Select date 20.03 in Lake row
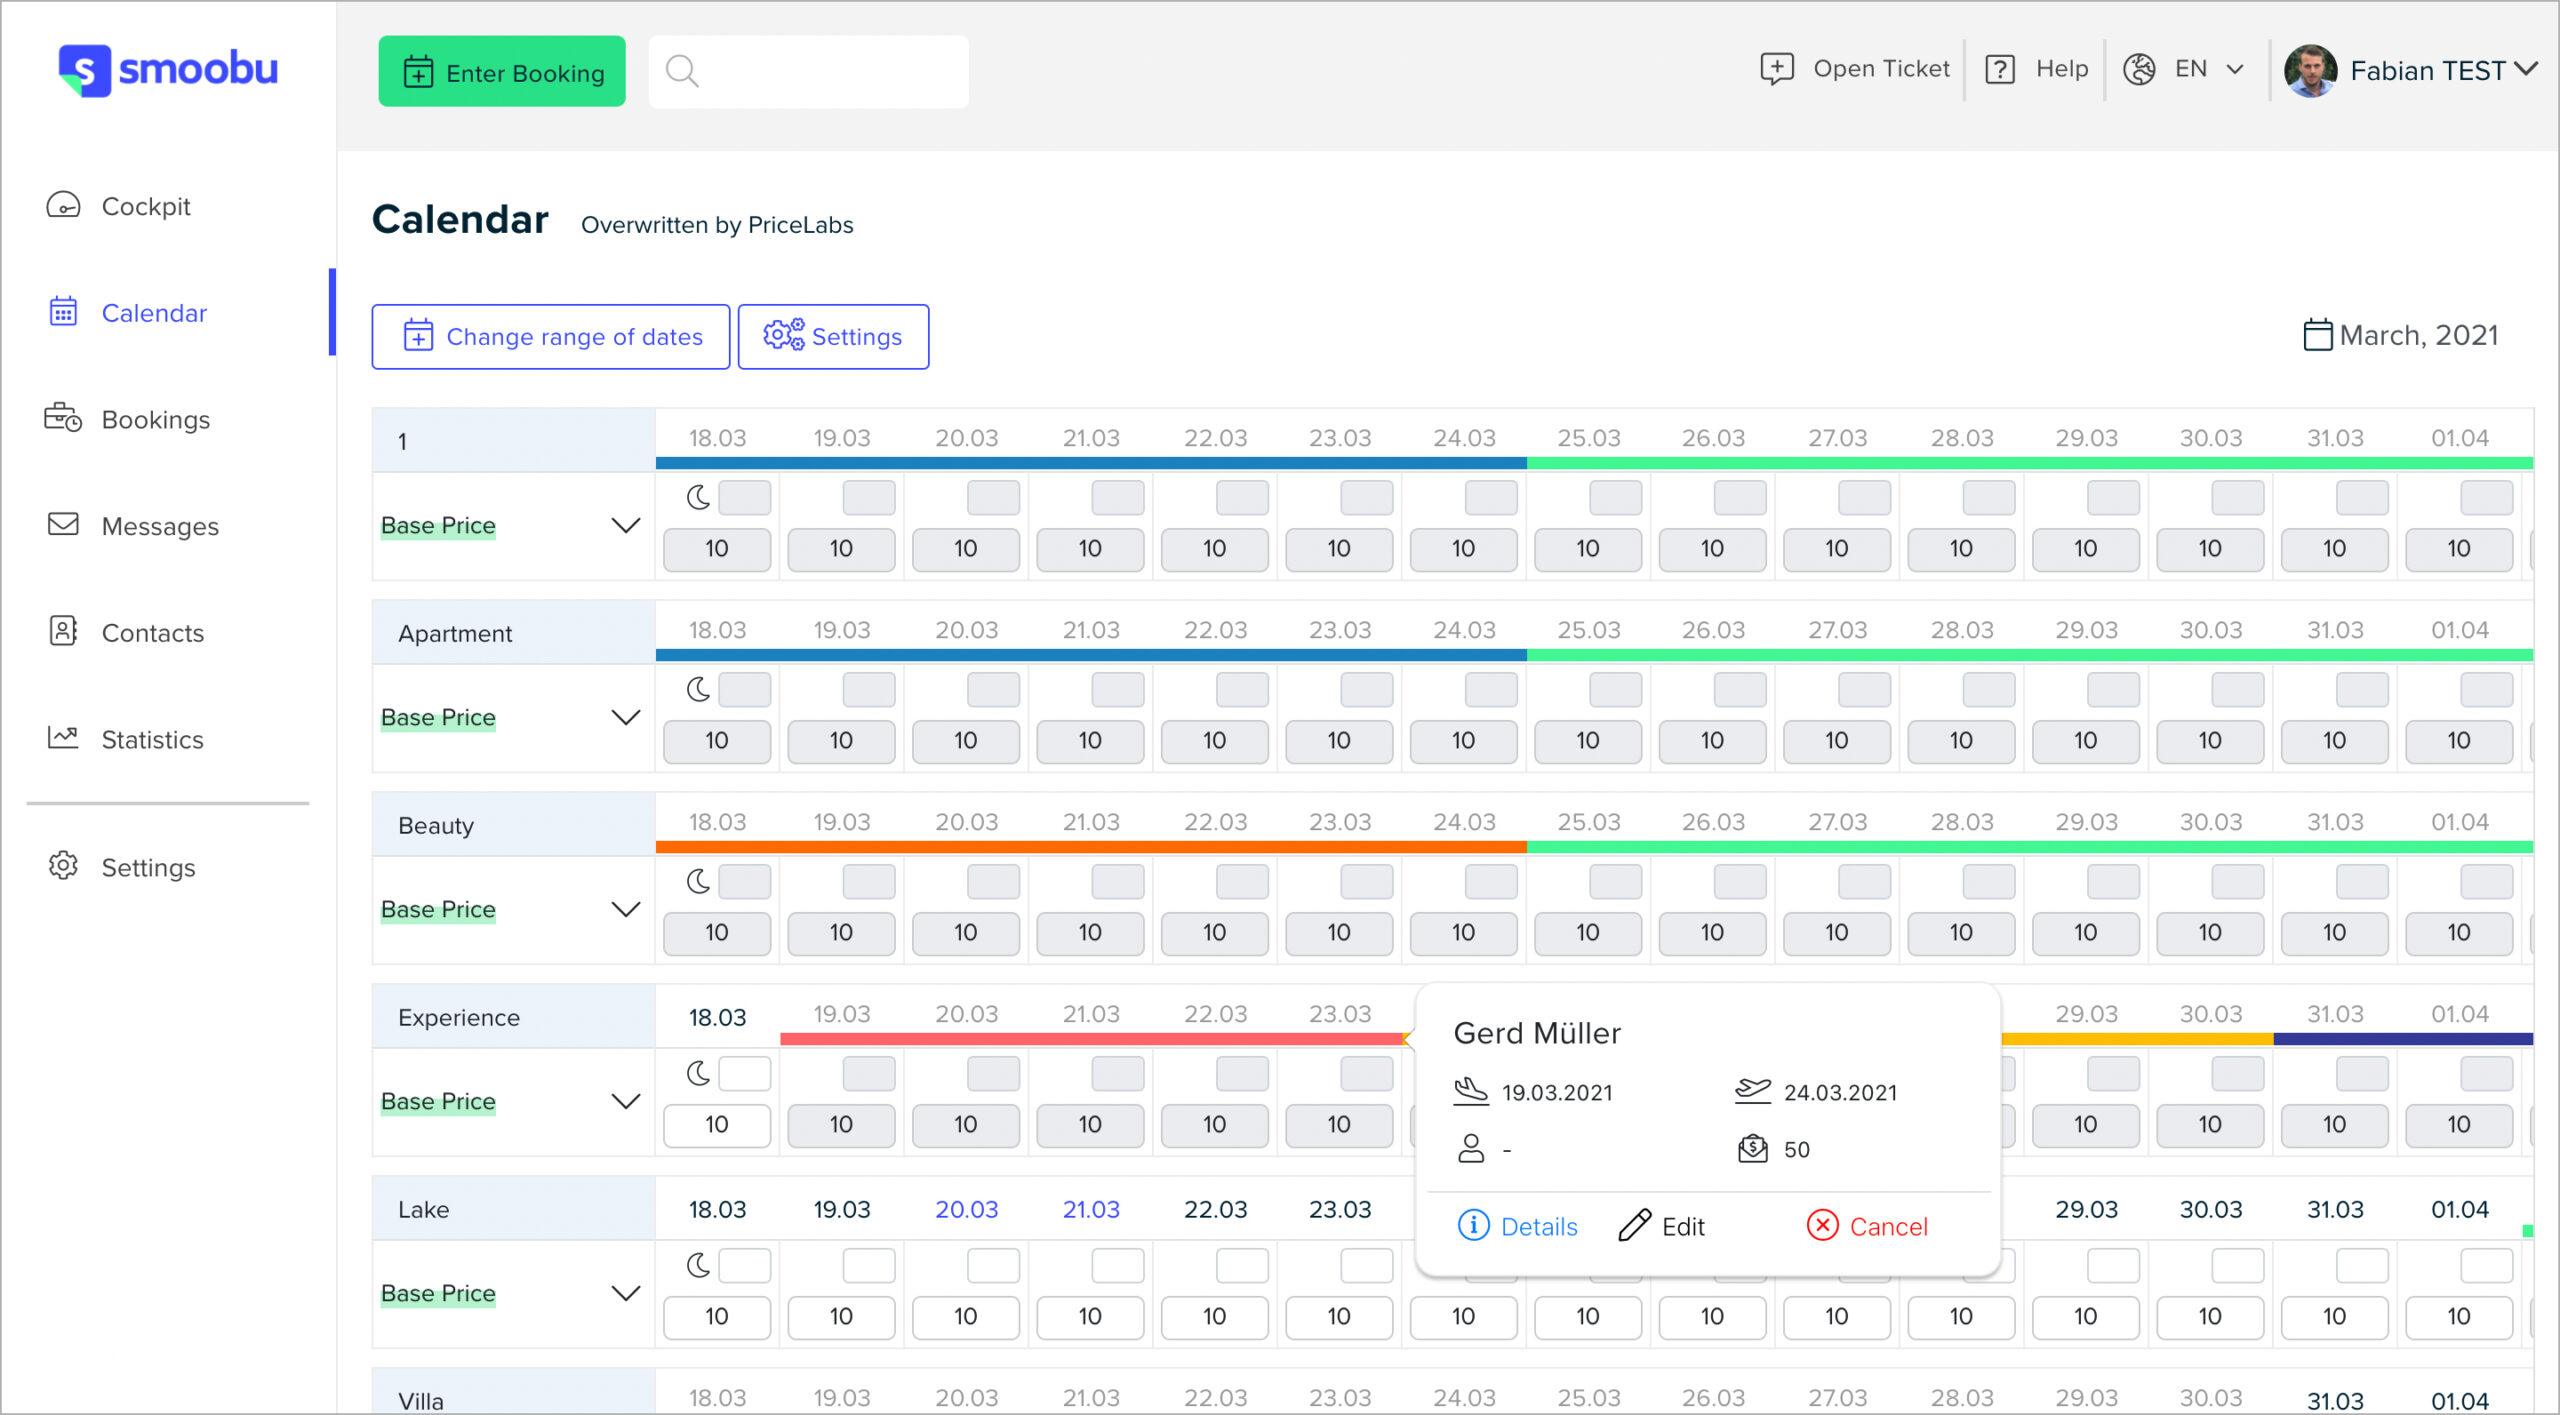 (x=966, y=1209)
